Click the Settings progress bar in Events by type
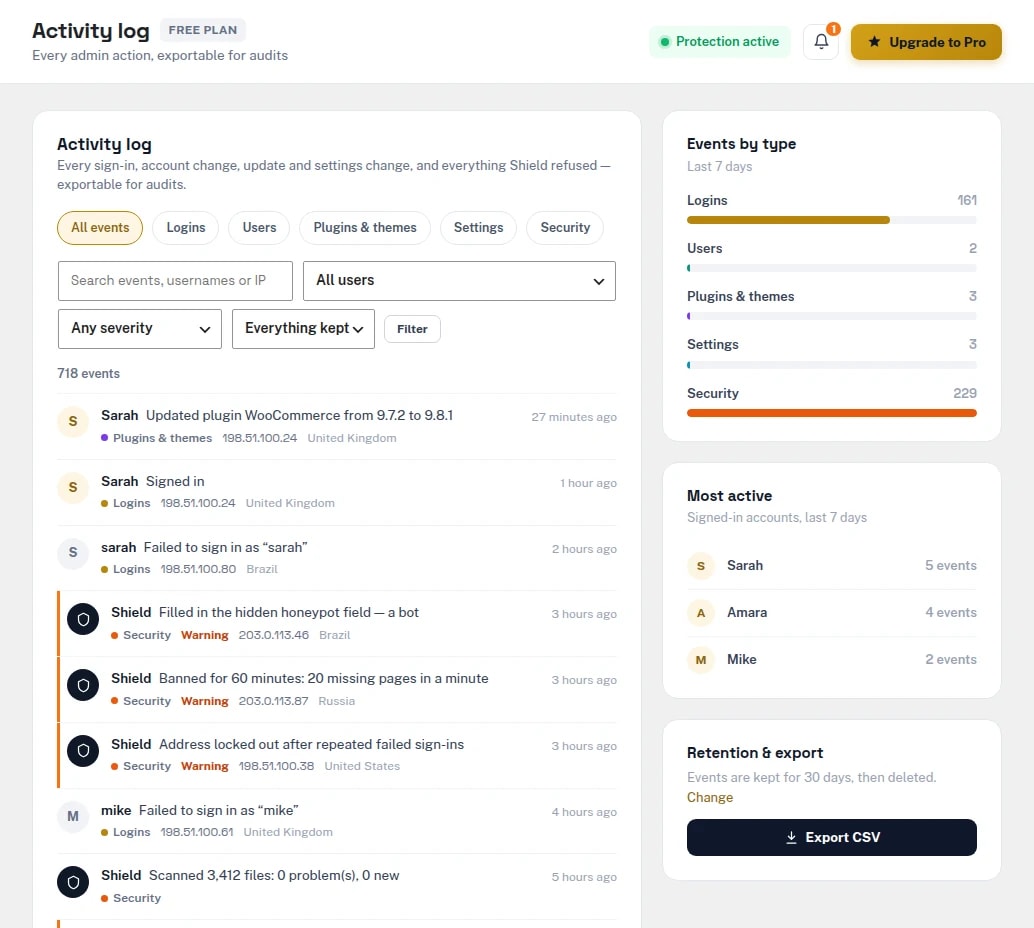This screenshot has height=928, width=1034. click(x=832, y=365)
